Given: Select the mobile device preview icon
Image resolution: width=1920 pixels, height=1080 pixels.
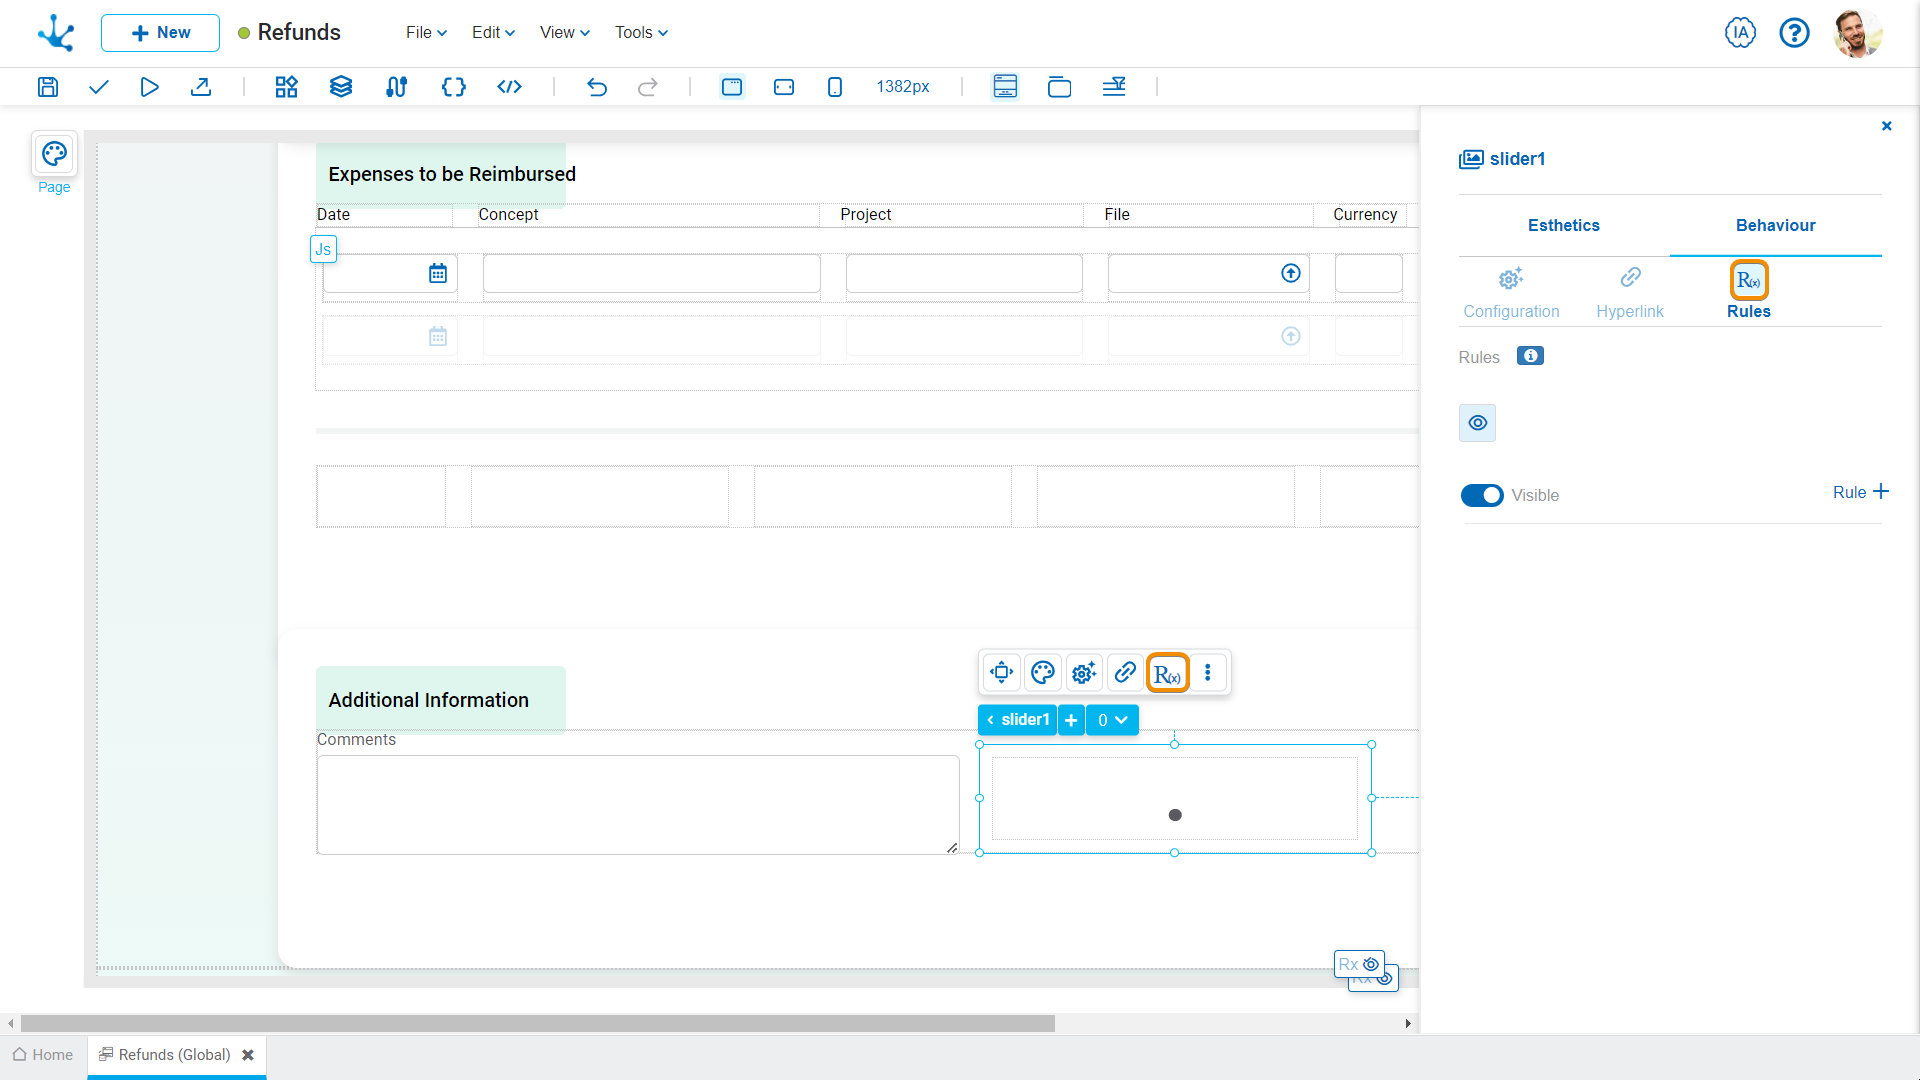Looking at the screenshot, I should tap(835, 87).
